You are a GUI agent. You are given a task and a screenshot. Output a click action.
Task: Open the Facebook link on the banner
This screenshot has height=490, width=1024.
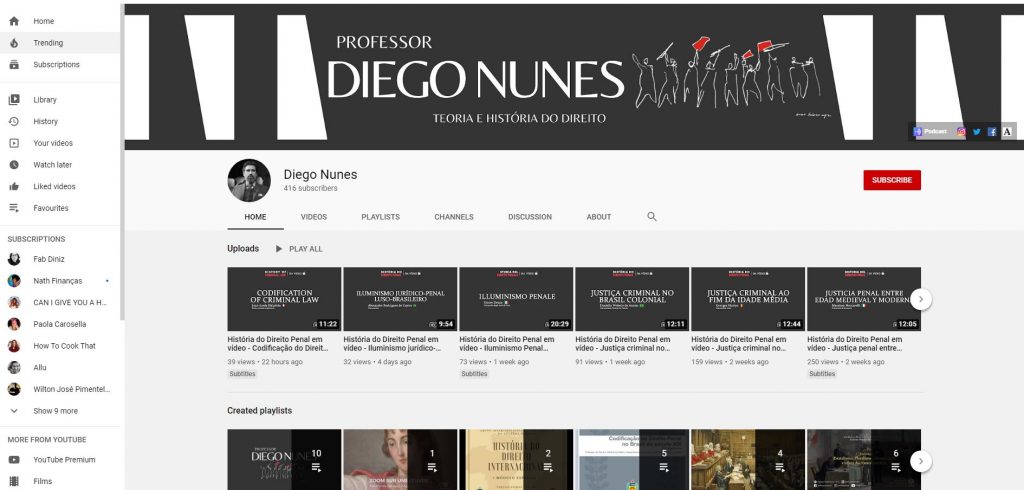(x=992, y=131)
